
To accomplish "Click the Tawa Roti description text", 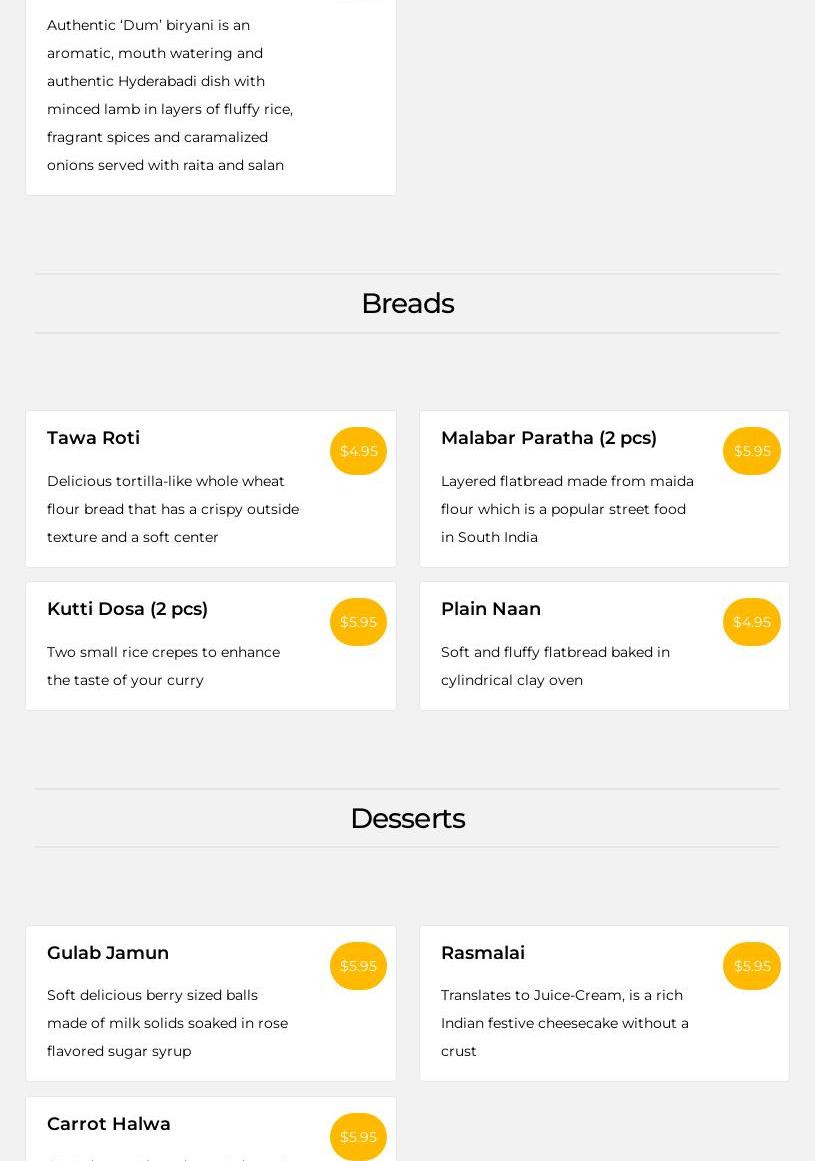I will point(172,509).
